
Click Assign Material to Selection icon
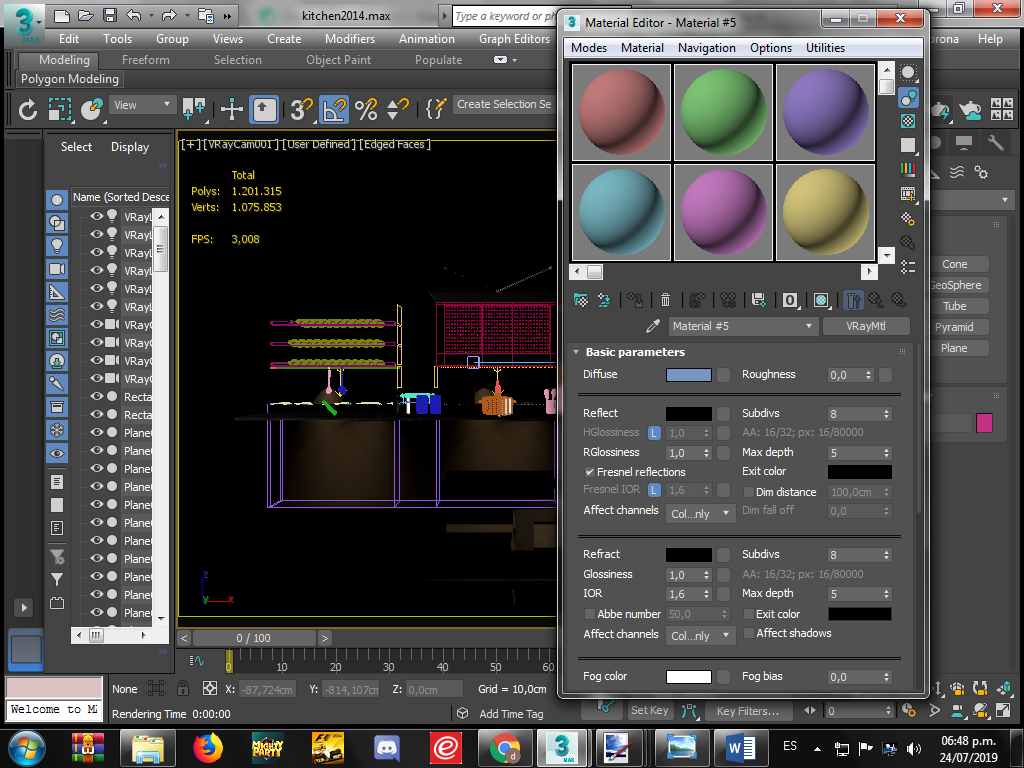(x=635, y=299)
